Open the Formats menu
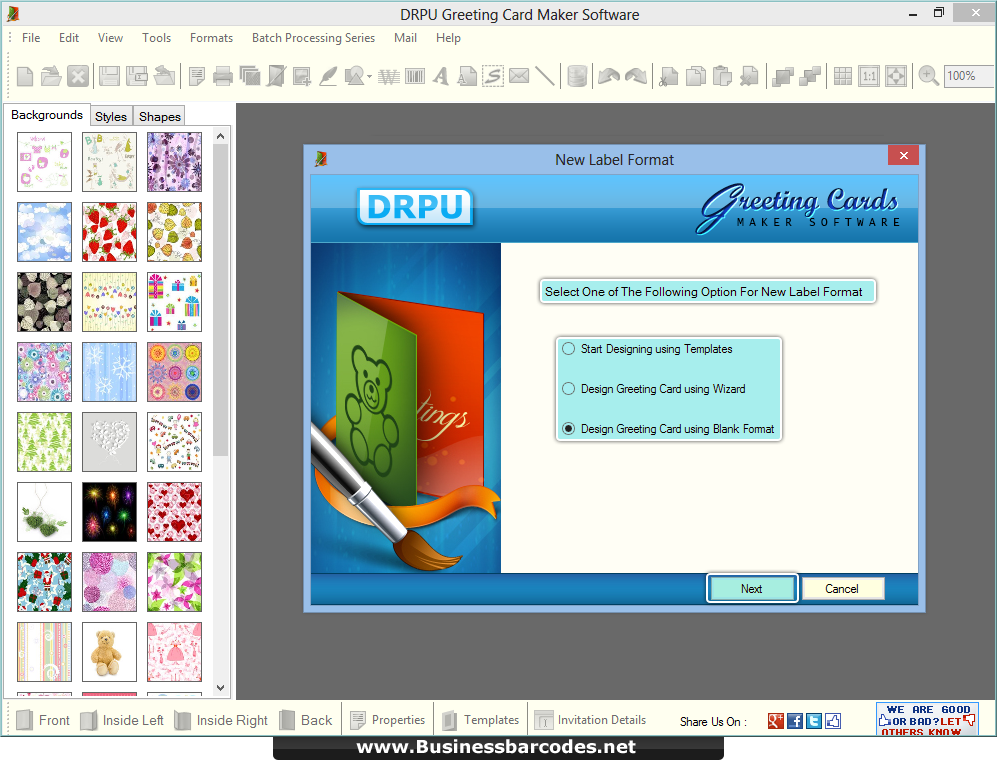The height and width of the screenshot is (760, 997). (x=211, y=38)
